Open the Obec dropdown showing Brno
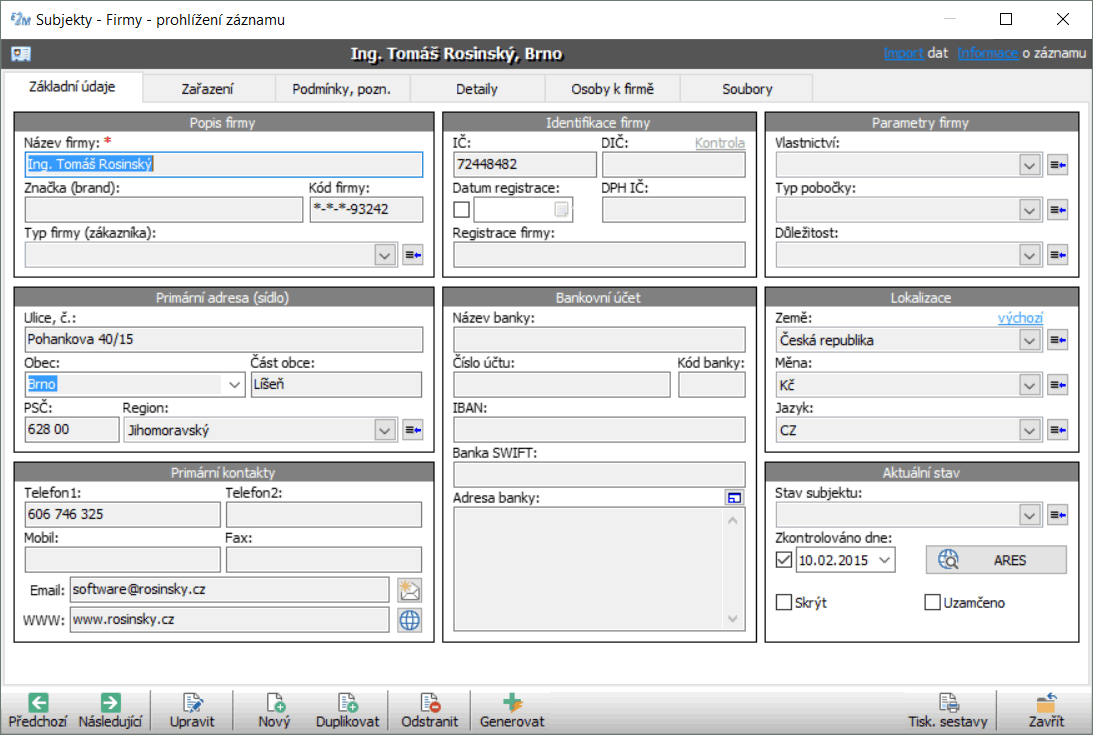Image resolution: width=1093 pixels, height=735 pixels. click(234, 384)
